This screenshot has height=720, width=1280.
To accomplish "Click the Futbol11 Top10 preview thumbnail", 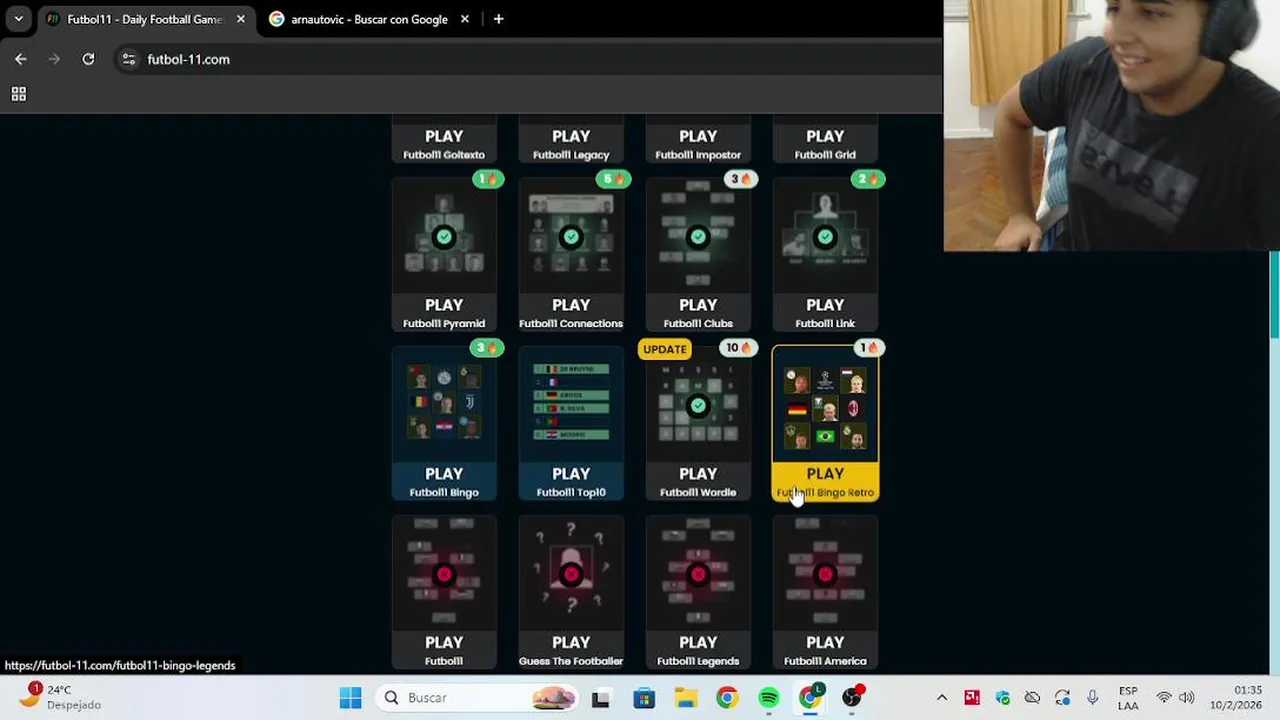I will (x=571, y=405).
